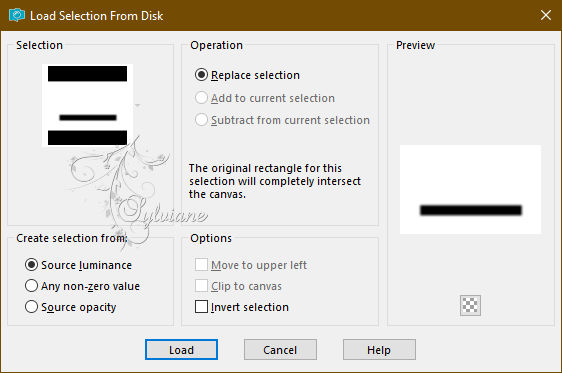Enable the Invert selection checkbox

(201, 307)
